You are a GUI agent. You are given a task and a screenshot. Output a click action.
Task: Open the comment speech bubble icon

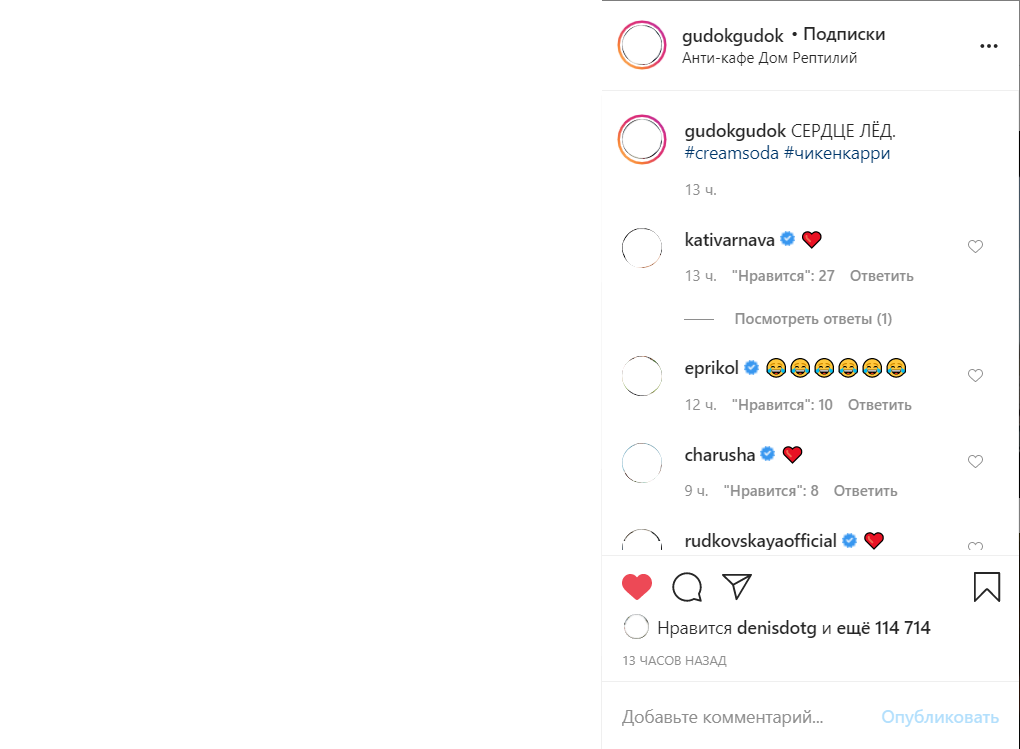[687, 587]
